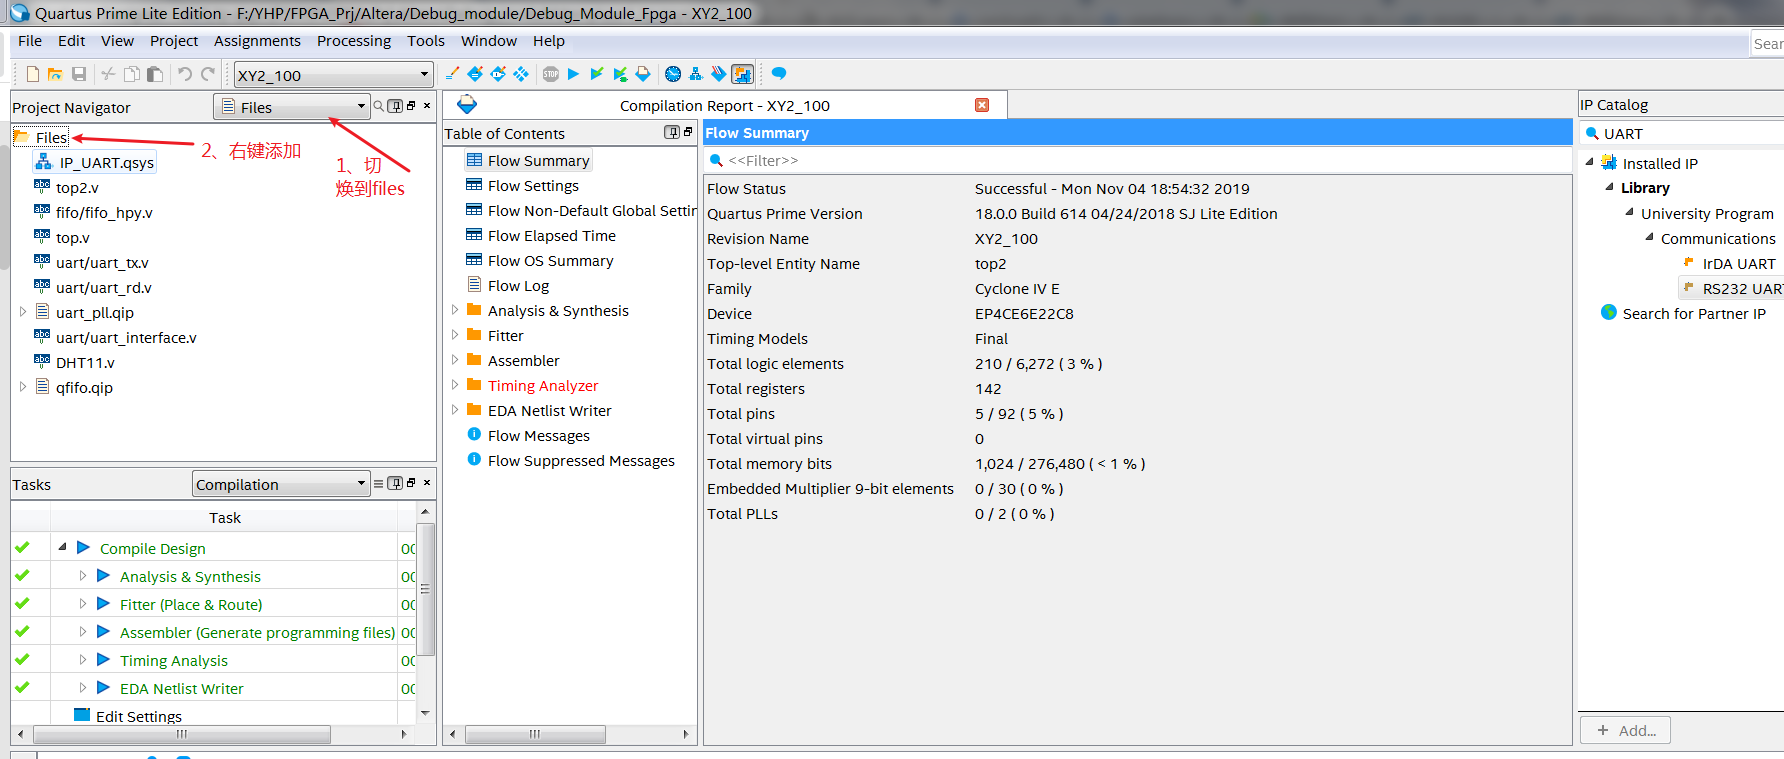
Task: Expand the Fitter folder in Table of Contents
Action: click(455, 335)
